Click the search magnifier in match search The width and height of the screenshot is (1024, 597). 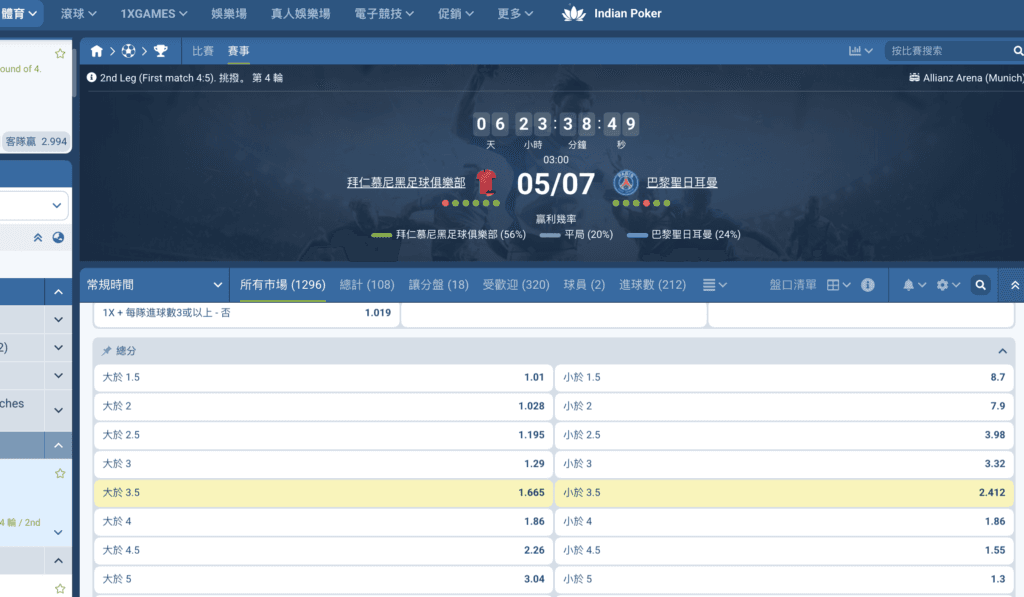pos(1017,51)
